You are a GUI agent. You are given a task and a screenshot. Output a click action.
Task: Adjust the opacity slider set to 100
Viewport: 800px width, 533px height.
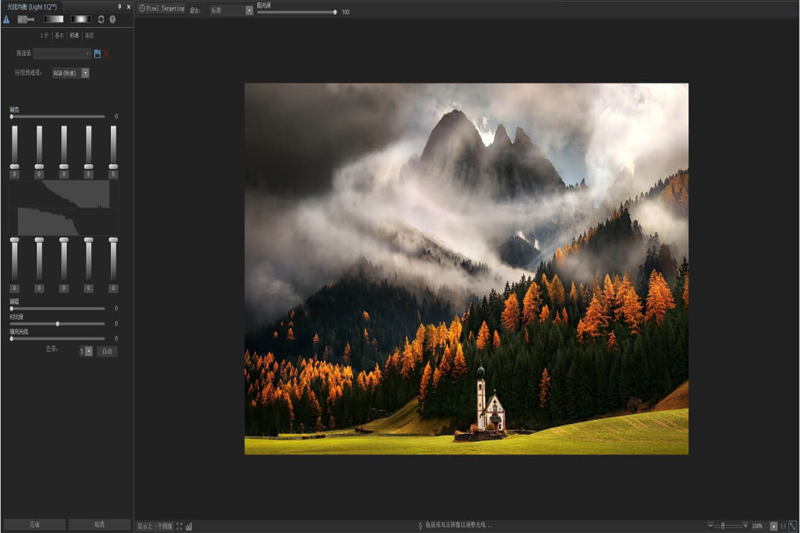(297, 12)
